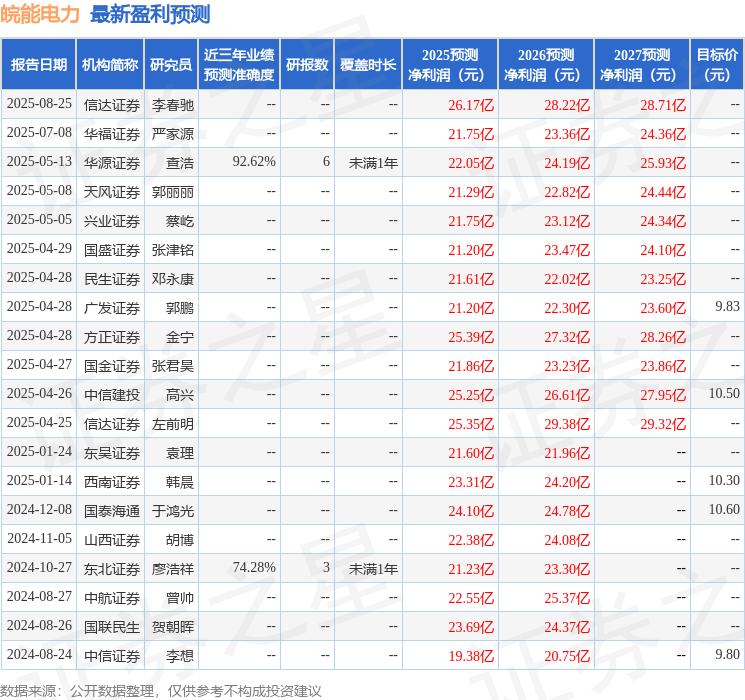Viewport: 745px width, 700px height.
Task: Click 28.71亿 in 2027 column
Action: tap(663, 105)
